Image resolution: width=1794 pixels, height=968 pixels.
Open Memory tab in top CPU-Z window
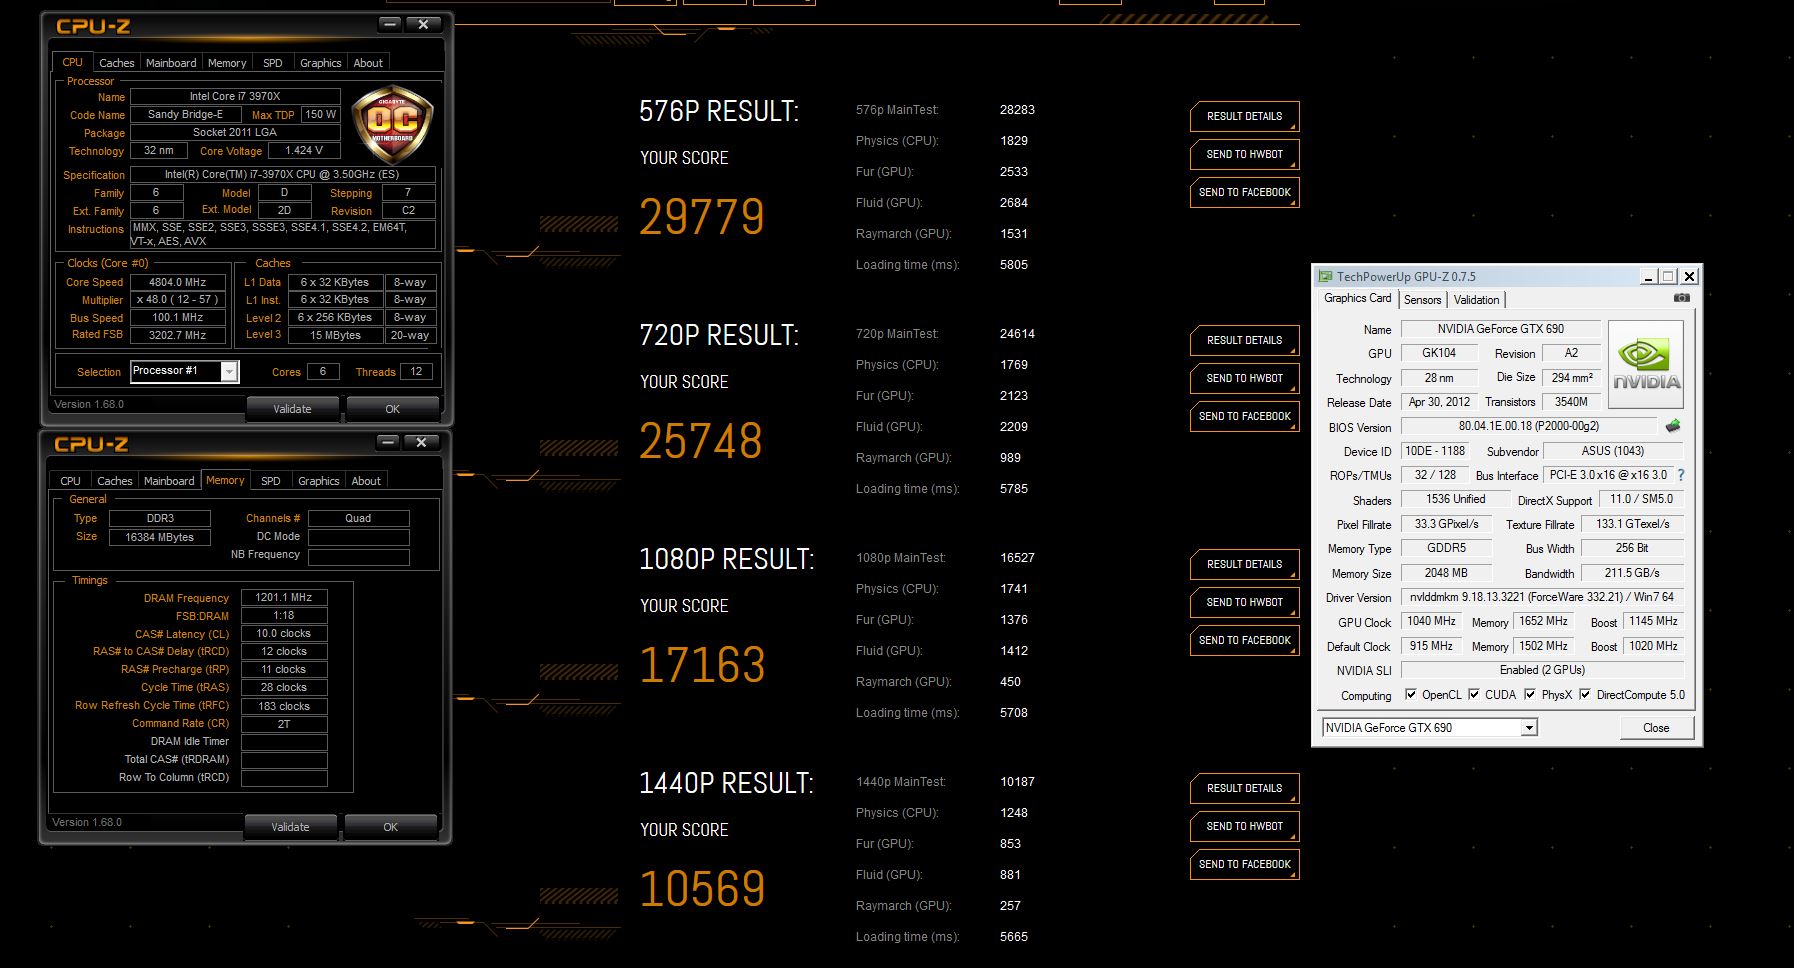coord(227,63)
